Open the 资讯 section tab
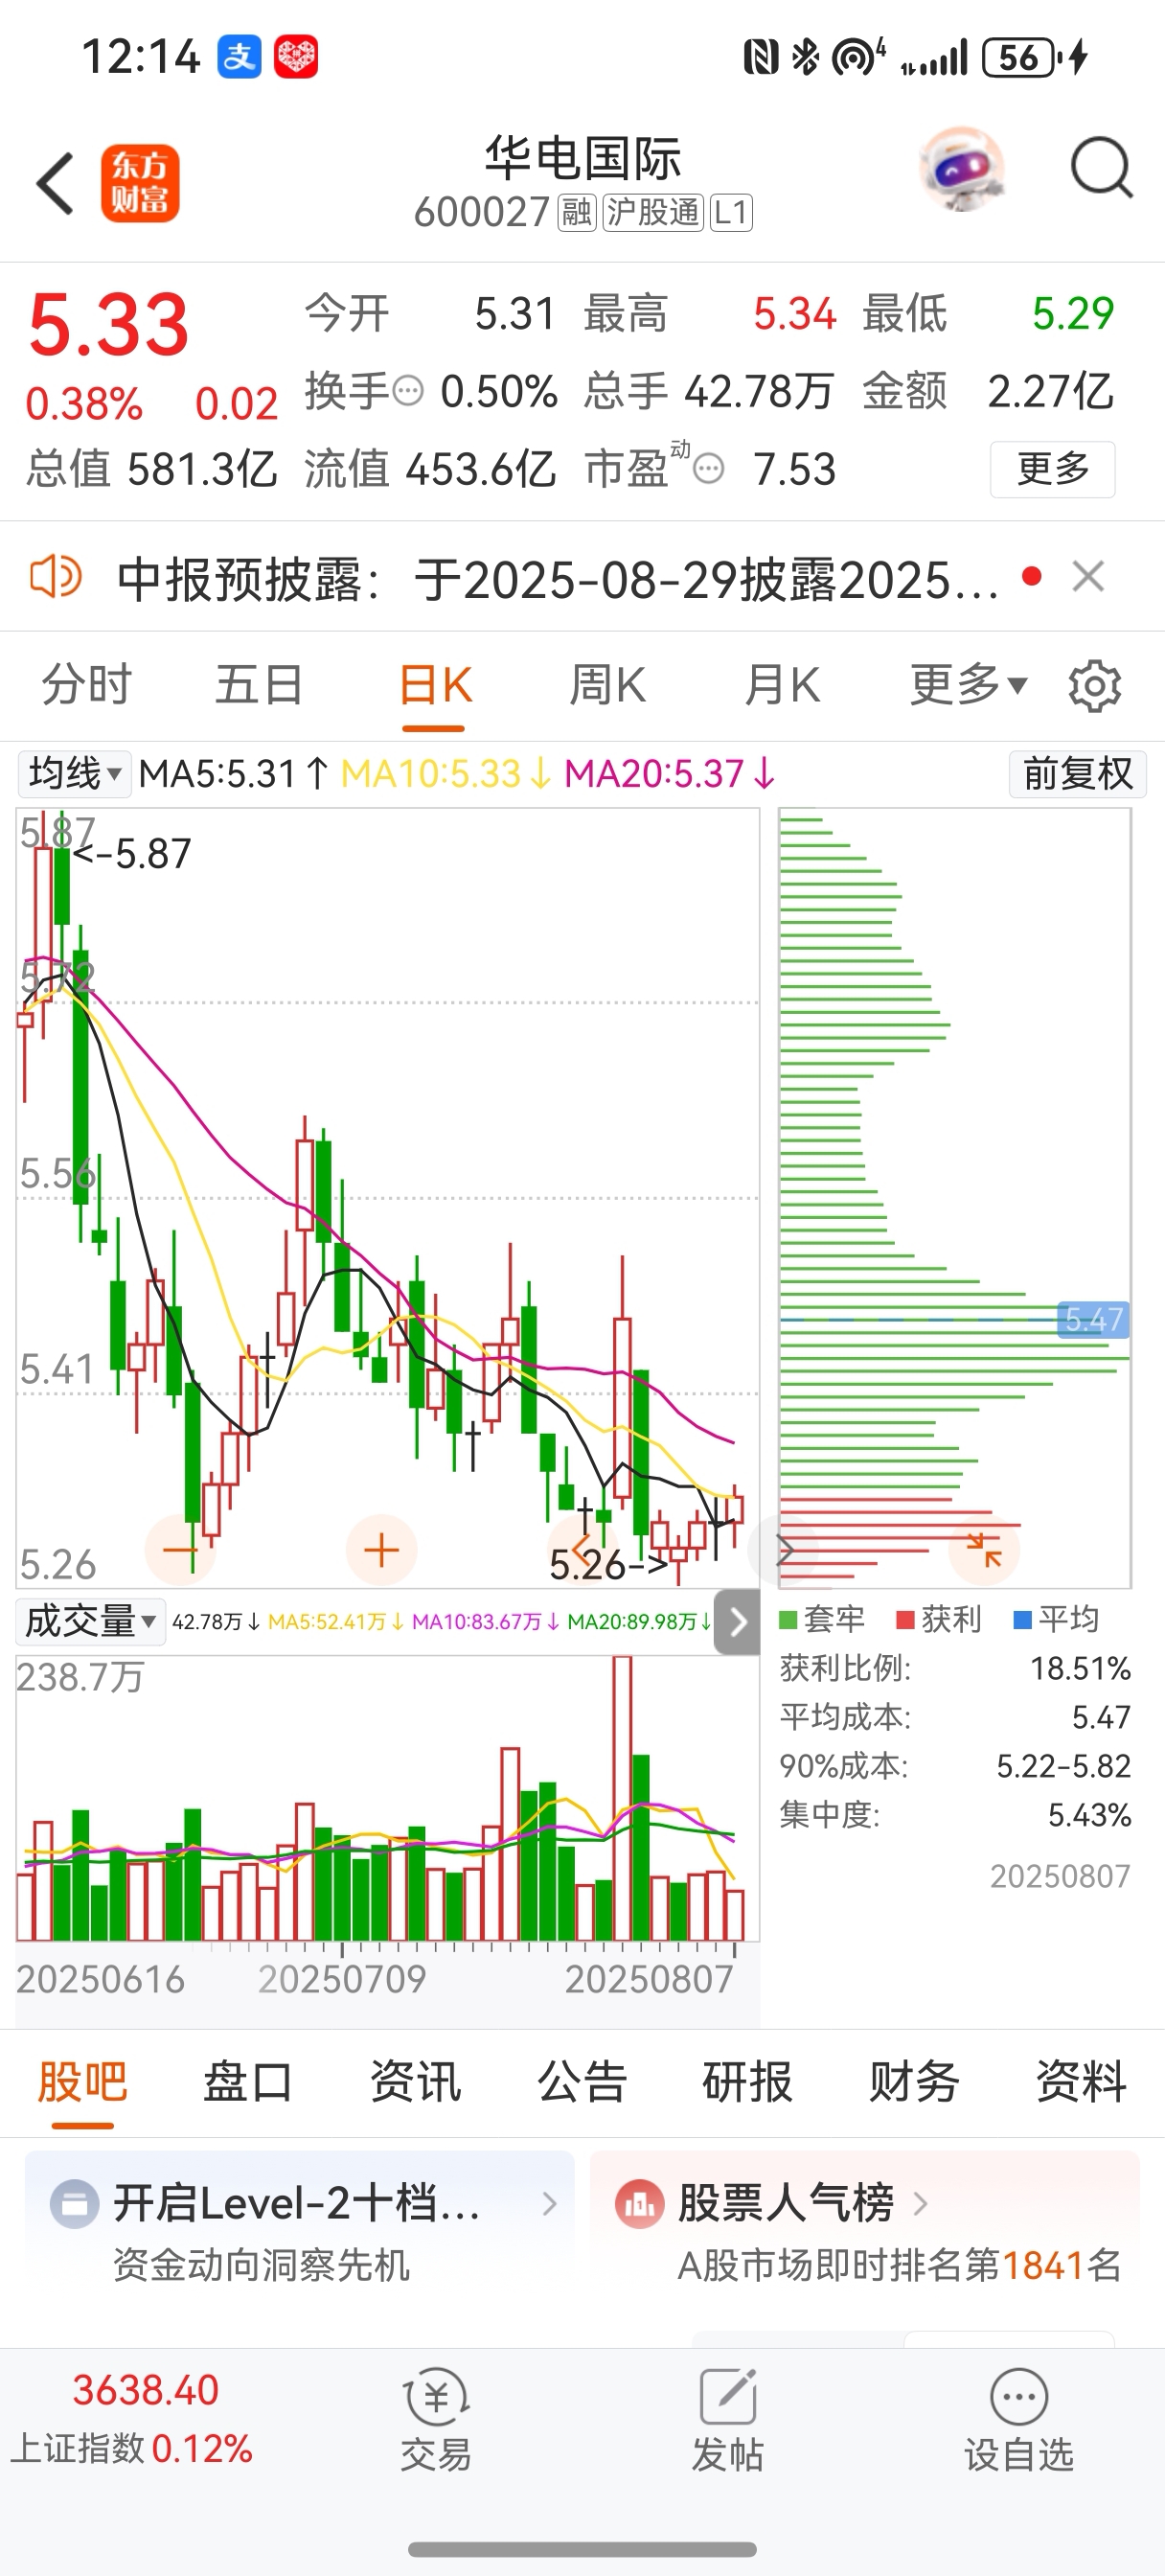Image resolution: width=1165 pixels, height=2576 pixels. [415, 2082]
